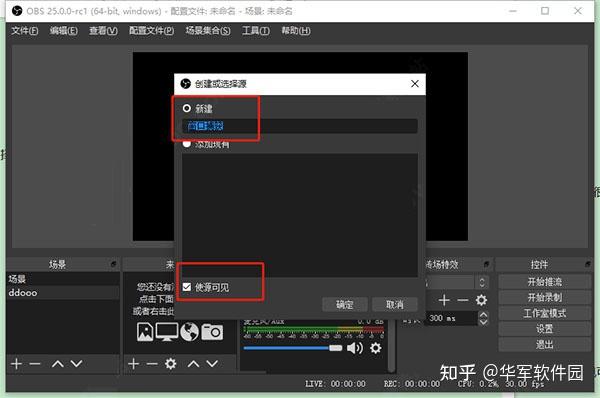Select the 新建 radio option
The image size is (600, 398).
pos(187,108)
